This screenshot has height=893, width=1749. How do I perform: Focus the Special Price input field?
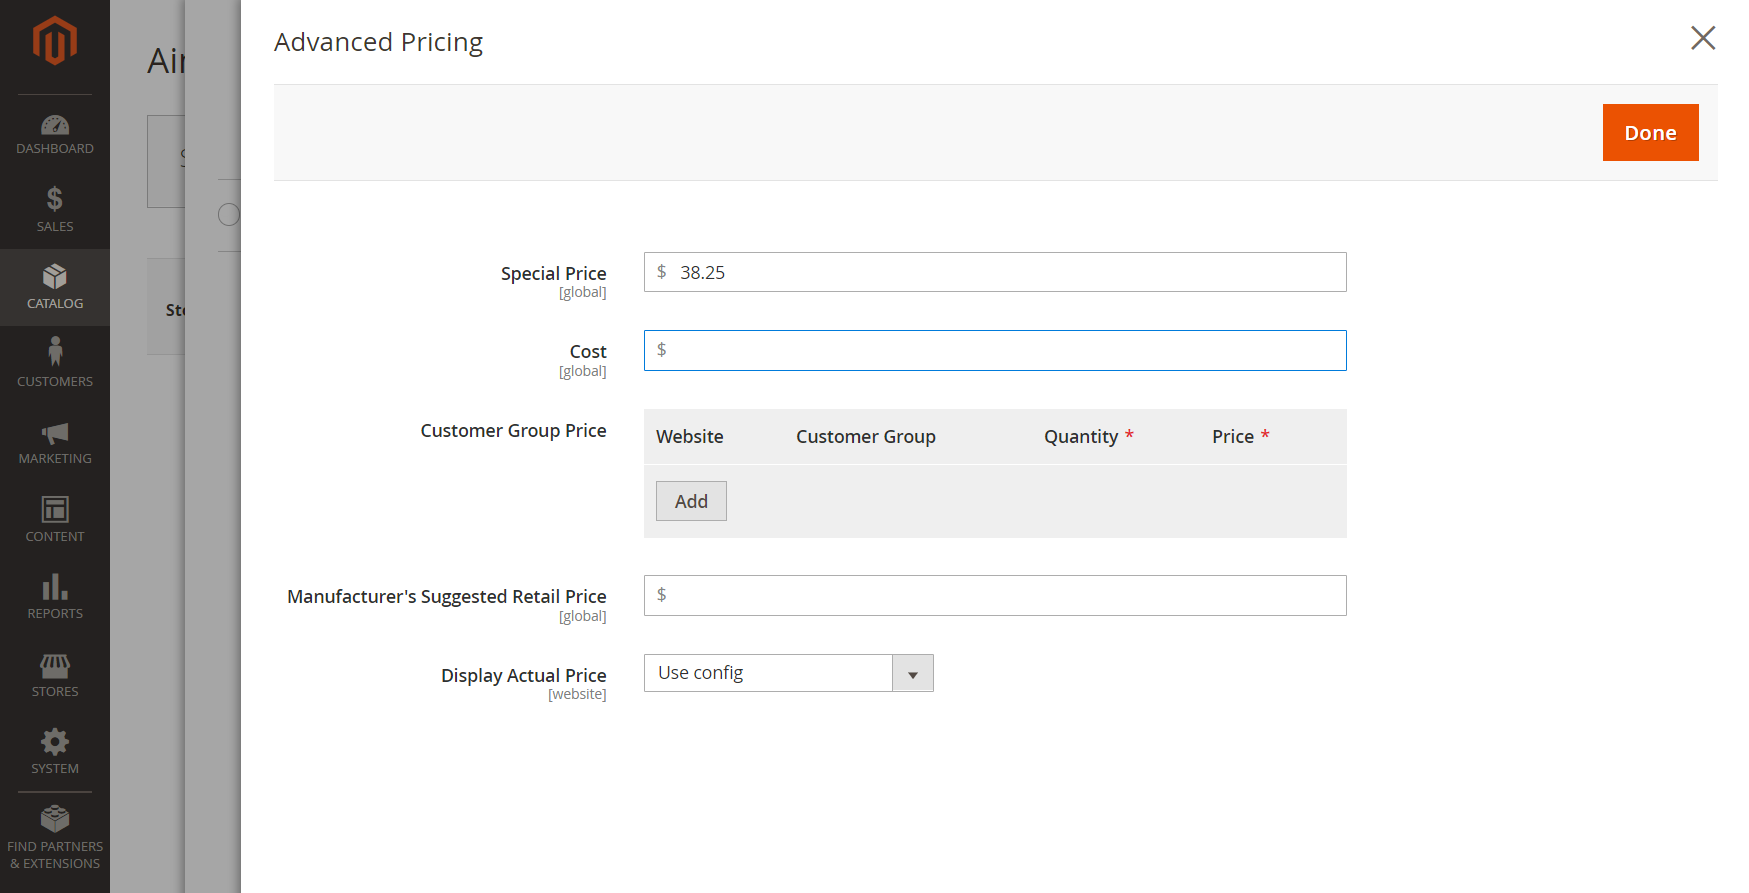(995, 272)
